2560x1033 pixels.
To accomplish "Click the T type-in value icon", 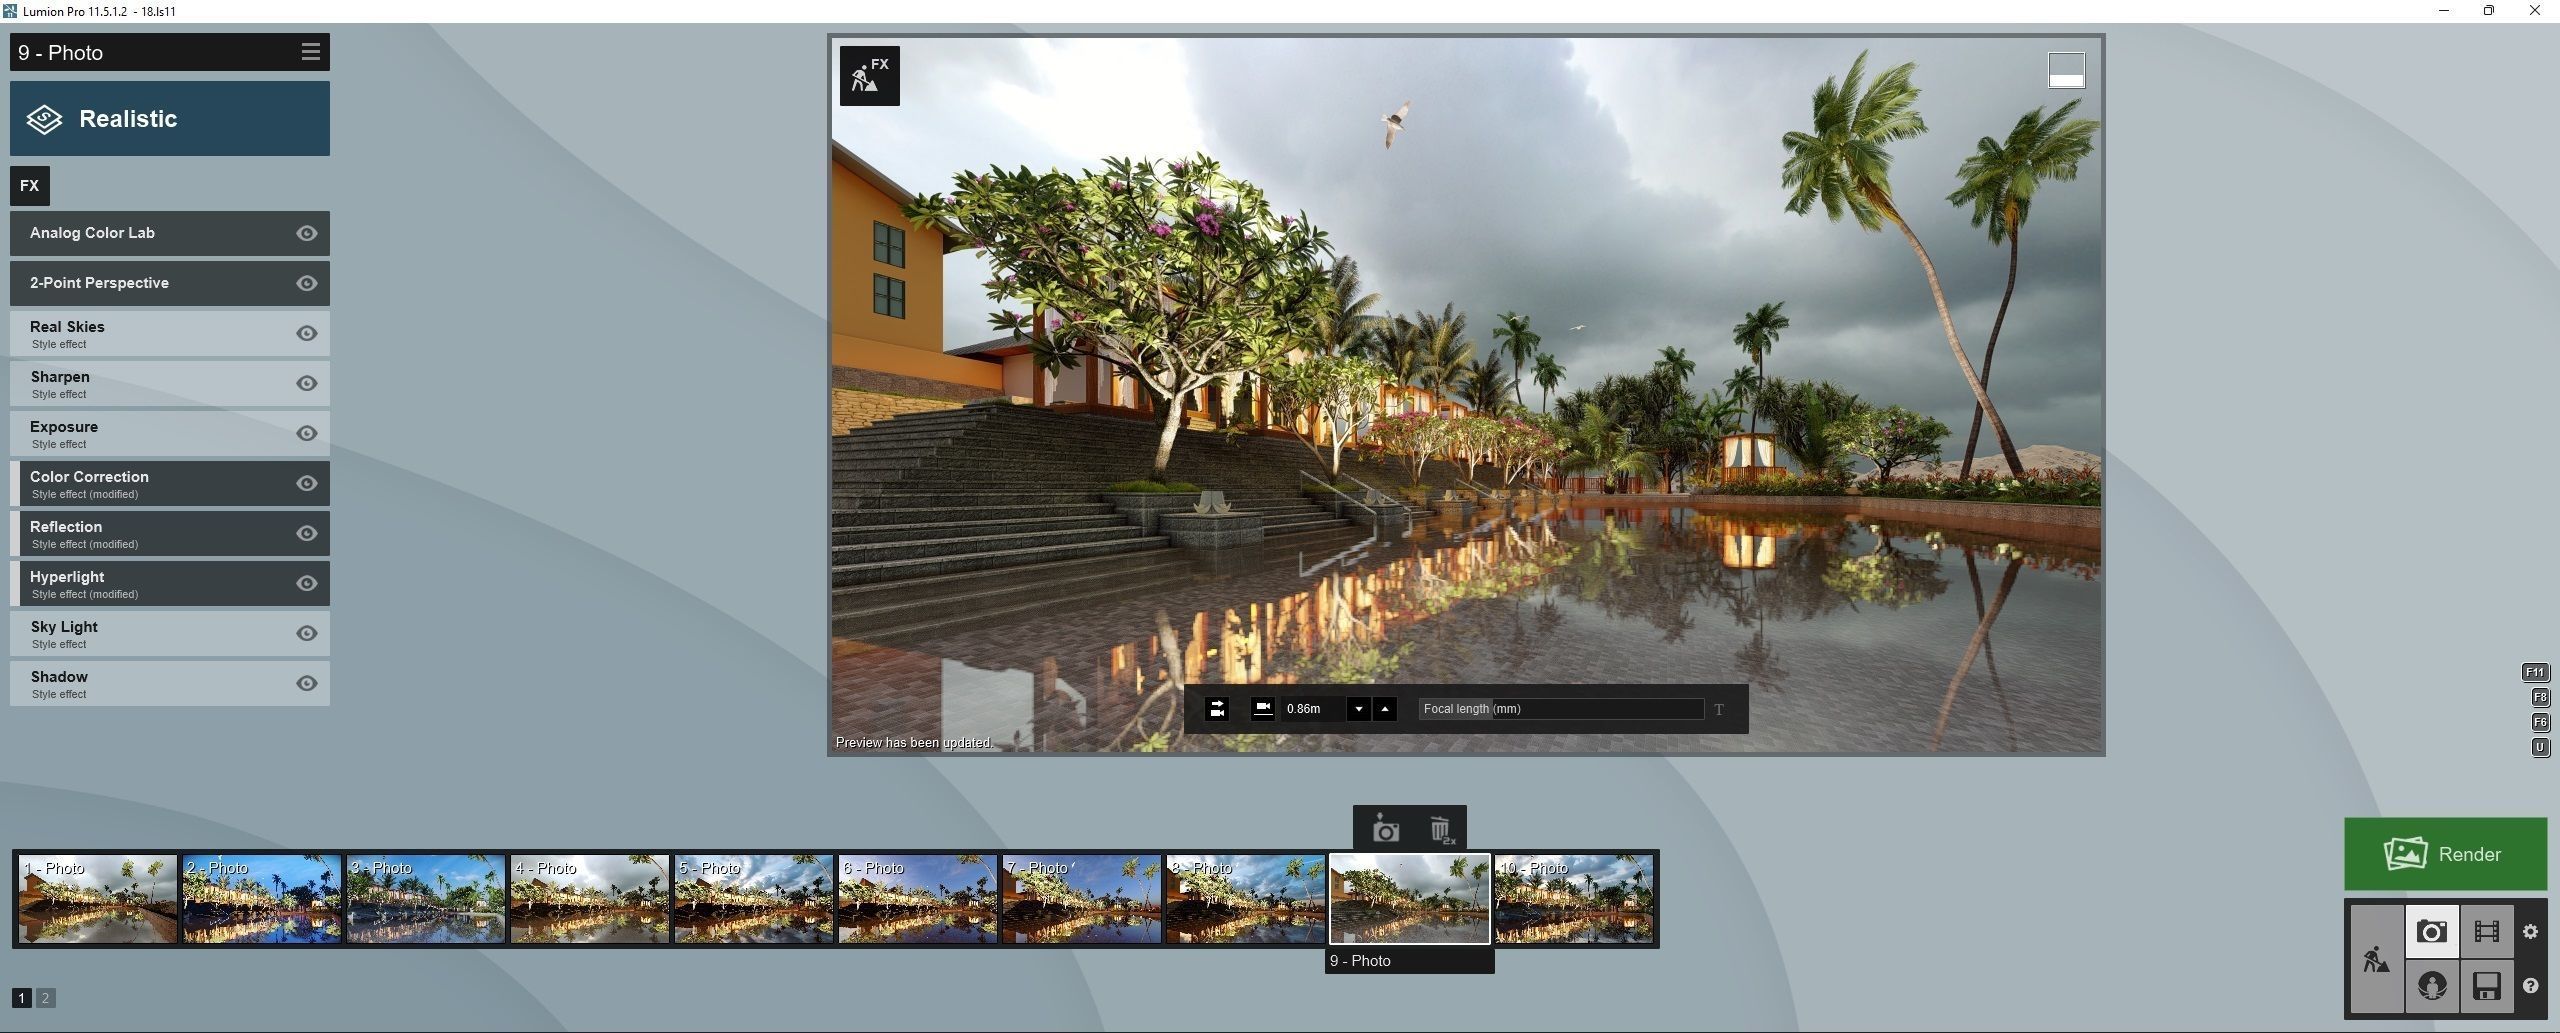I will (1719, 710).
